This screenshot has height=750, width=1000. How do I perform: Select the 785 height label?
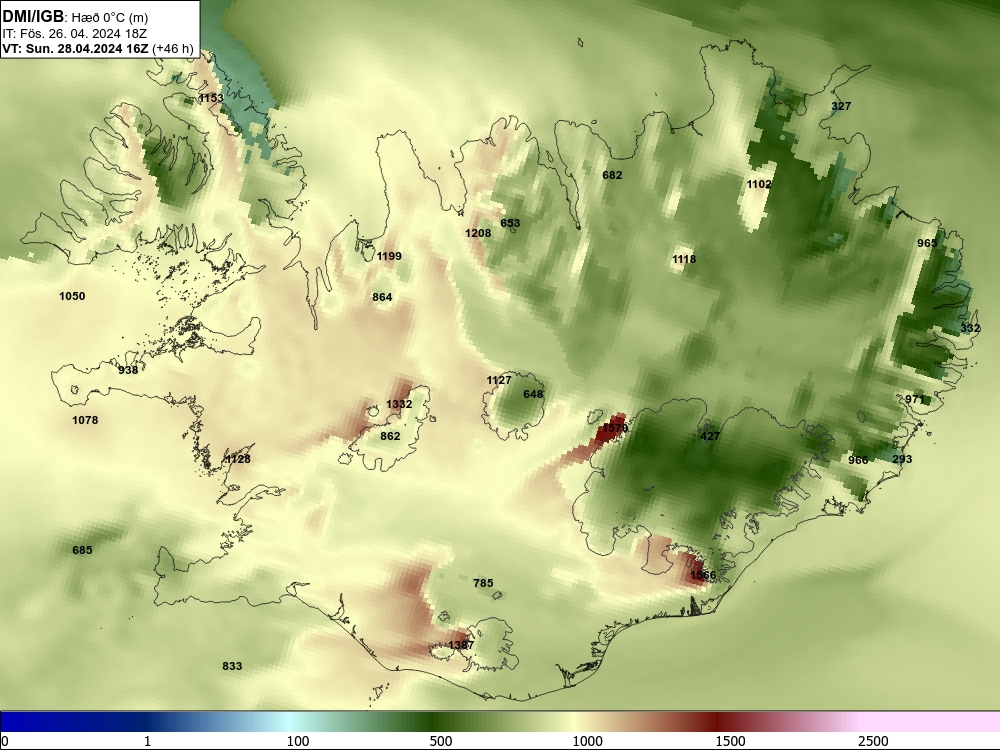tap(483, 582)
